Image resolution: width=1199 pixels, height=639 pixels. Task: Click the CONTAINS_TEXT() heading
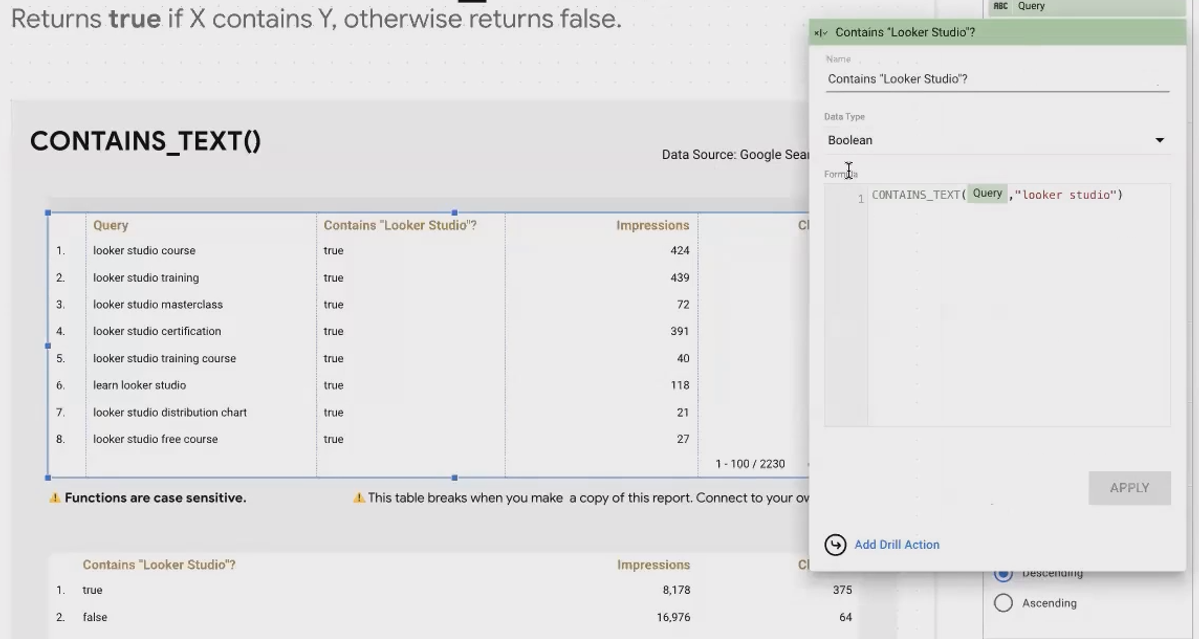click(145, 141)
